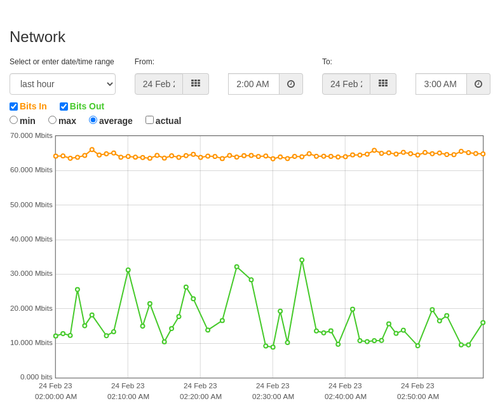Click the Bits Out point peaking at 02:10

(x=128, y=270)
